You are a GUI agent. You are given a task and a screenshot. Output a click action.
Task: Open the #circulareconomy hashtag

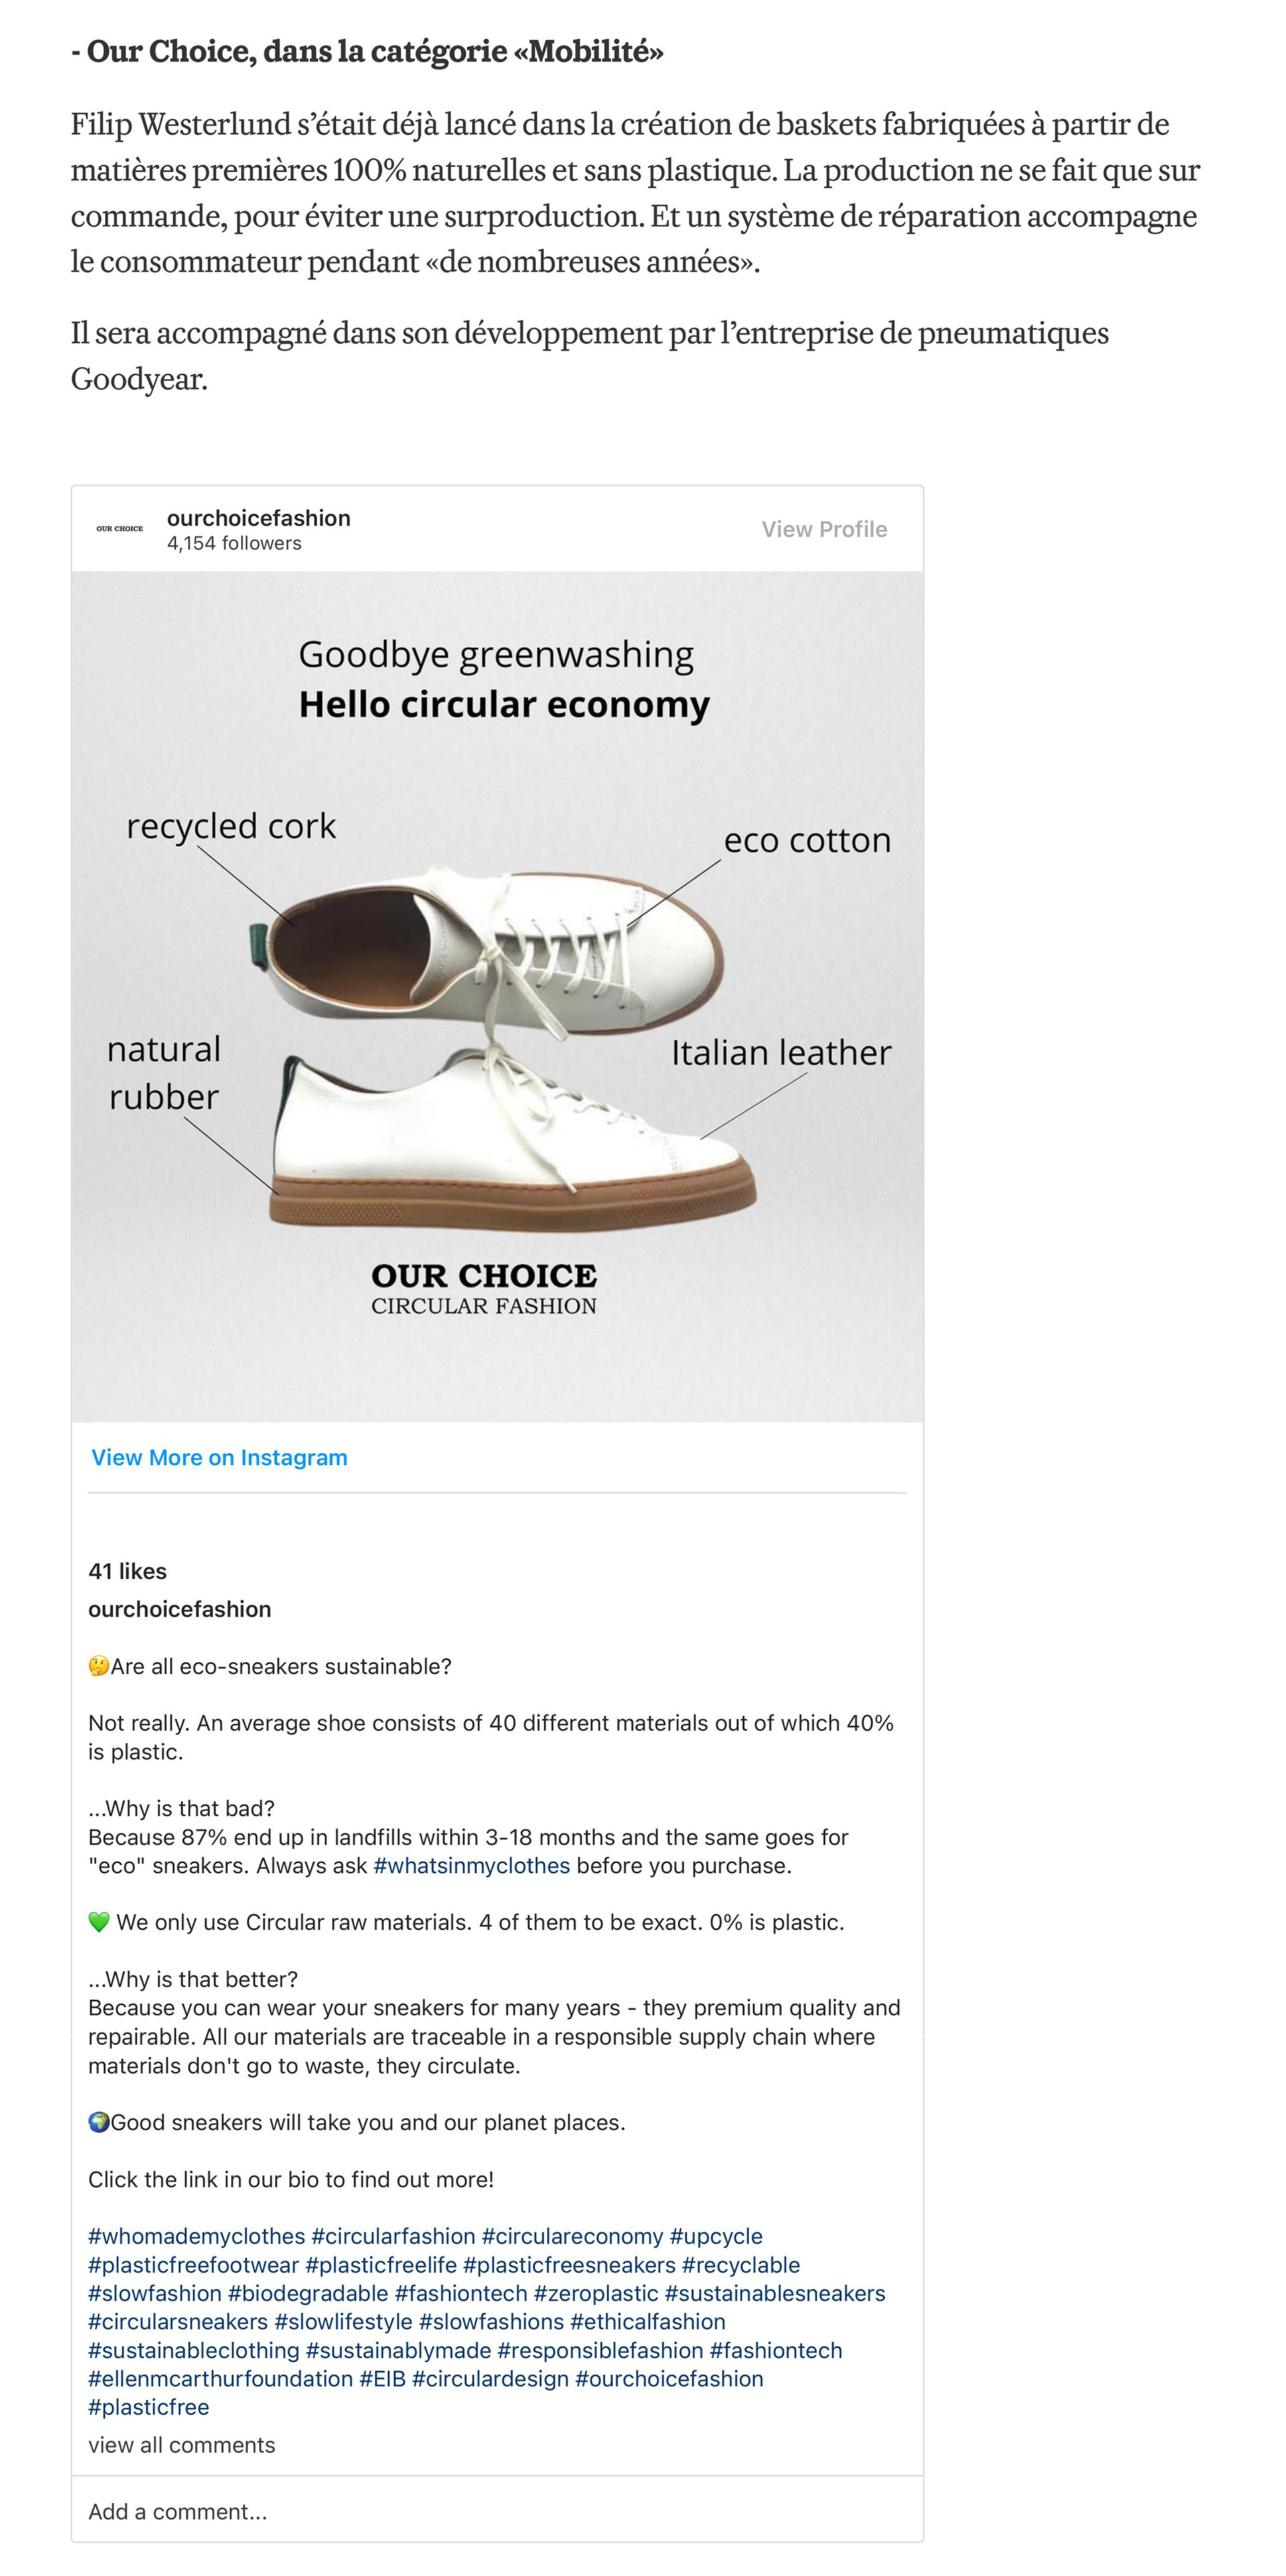click(x=572, y=2236)
